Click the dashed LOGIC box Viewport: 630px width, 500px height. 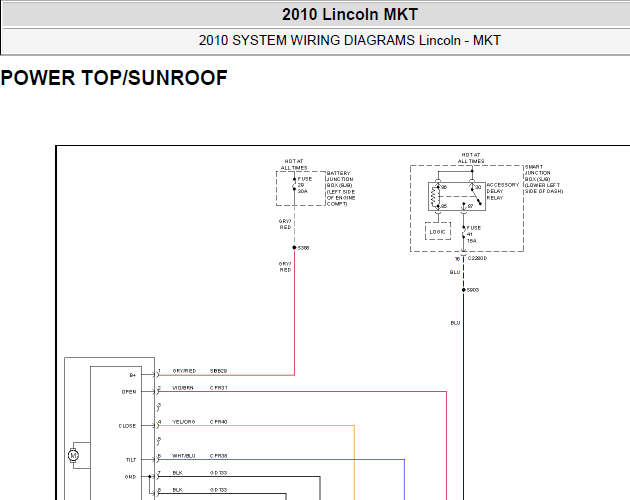click(x=438, y=231)
